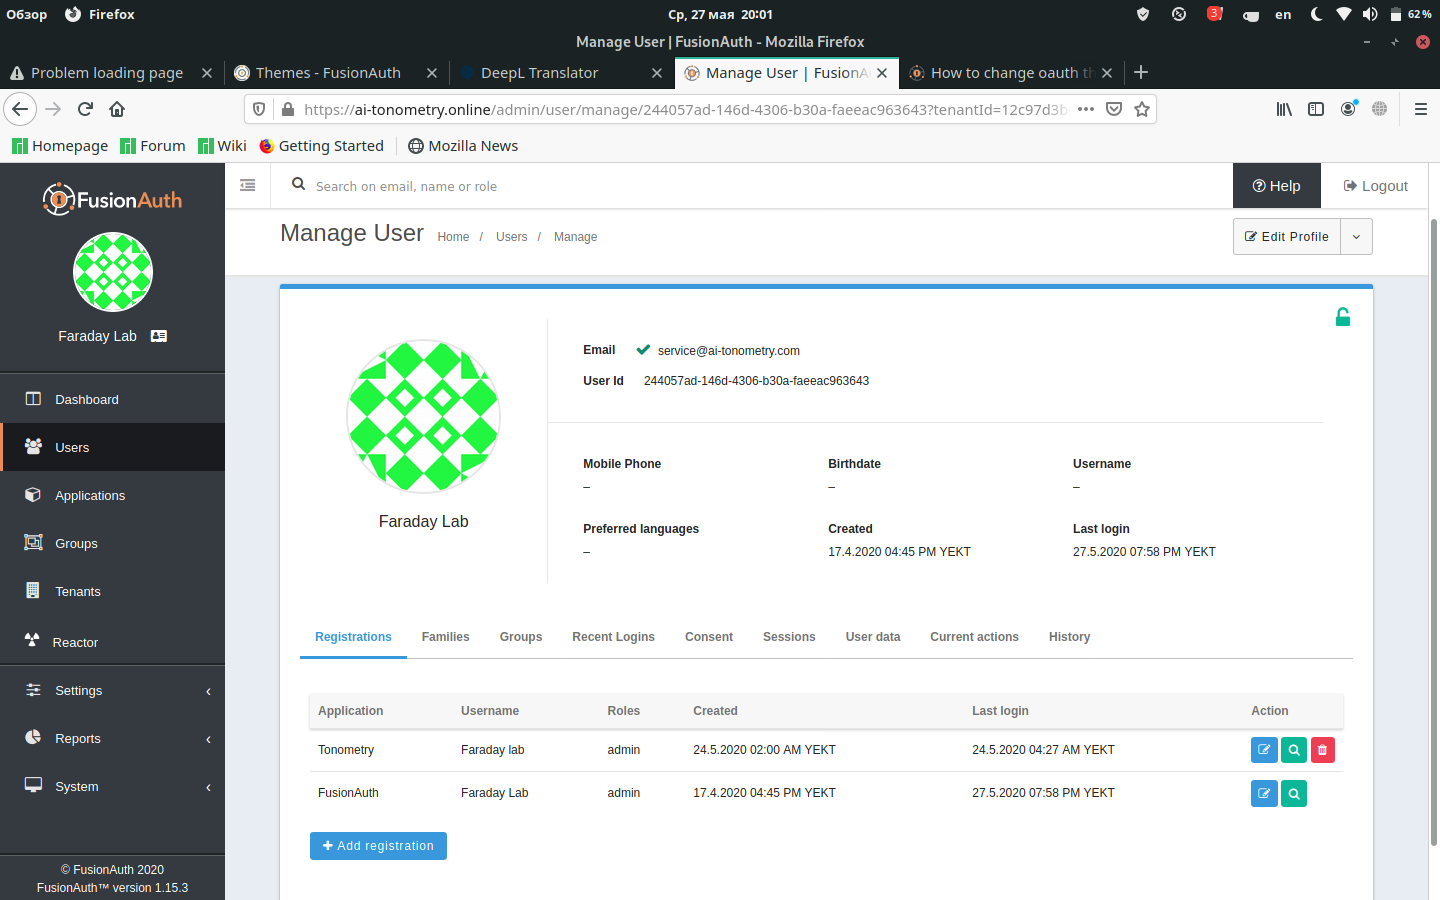Open the Mozilla News bookmark
Image resolution: width=1440 pixels, height=900 pixels.
pyautogui.click(x=463, y=146)
